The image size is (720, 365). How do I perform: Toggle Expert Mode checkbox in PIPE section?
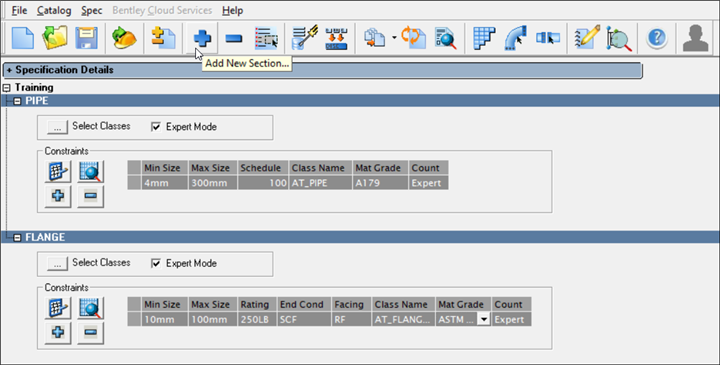156,127
